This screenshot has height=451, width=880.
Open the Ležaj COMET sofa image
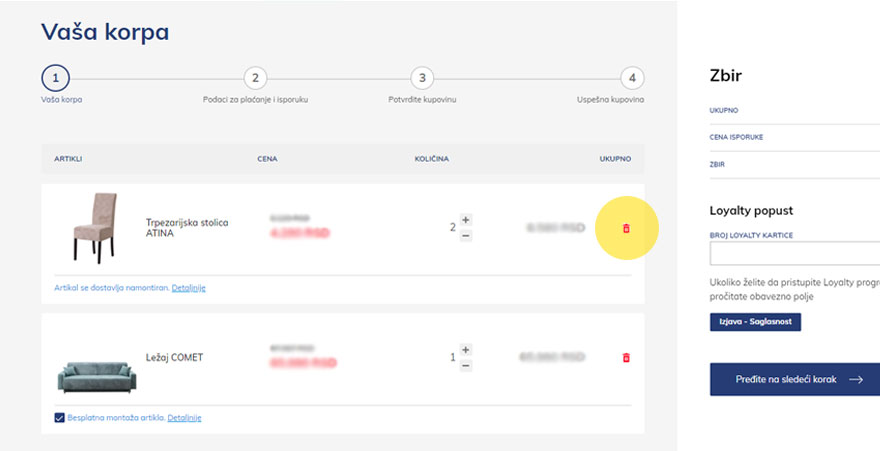click(97, 376)
